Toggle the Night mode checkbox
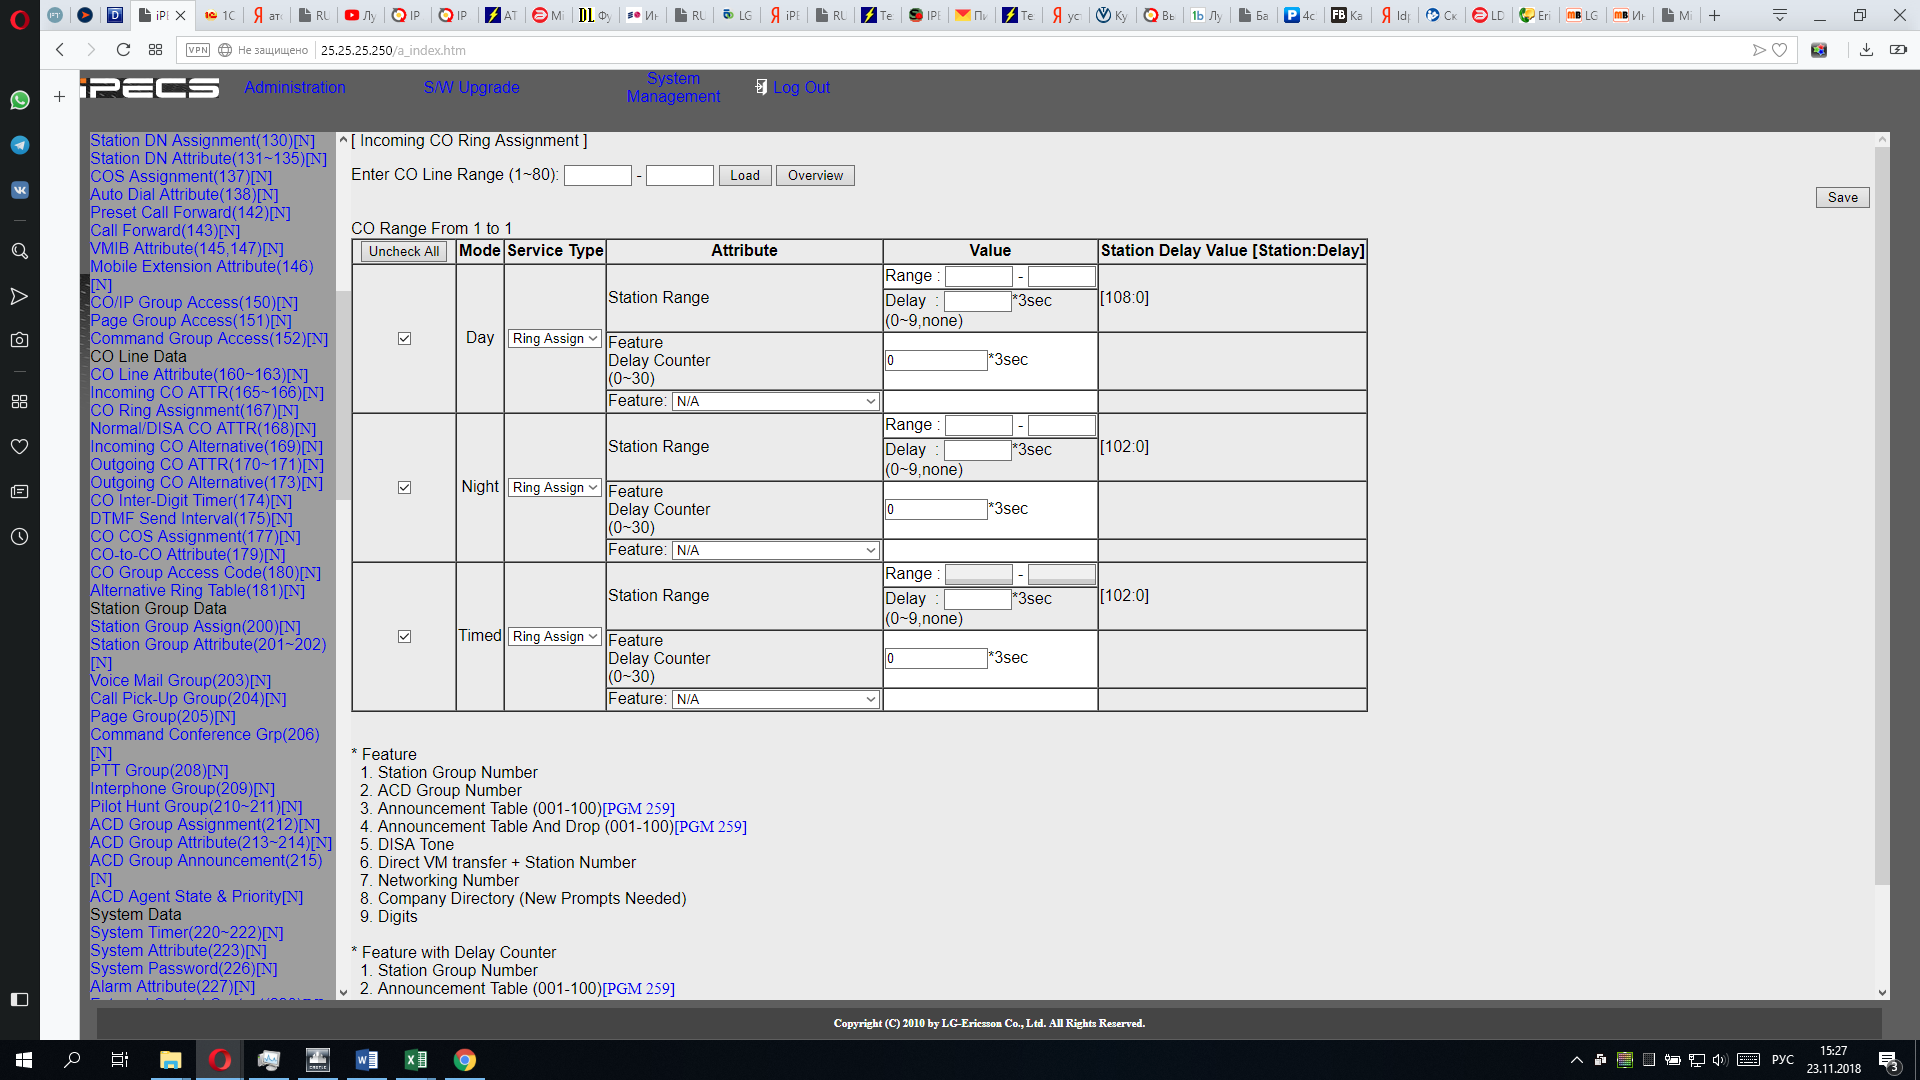1920x1080 pixels. pos(404,488)
